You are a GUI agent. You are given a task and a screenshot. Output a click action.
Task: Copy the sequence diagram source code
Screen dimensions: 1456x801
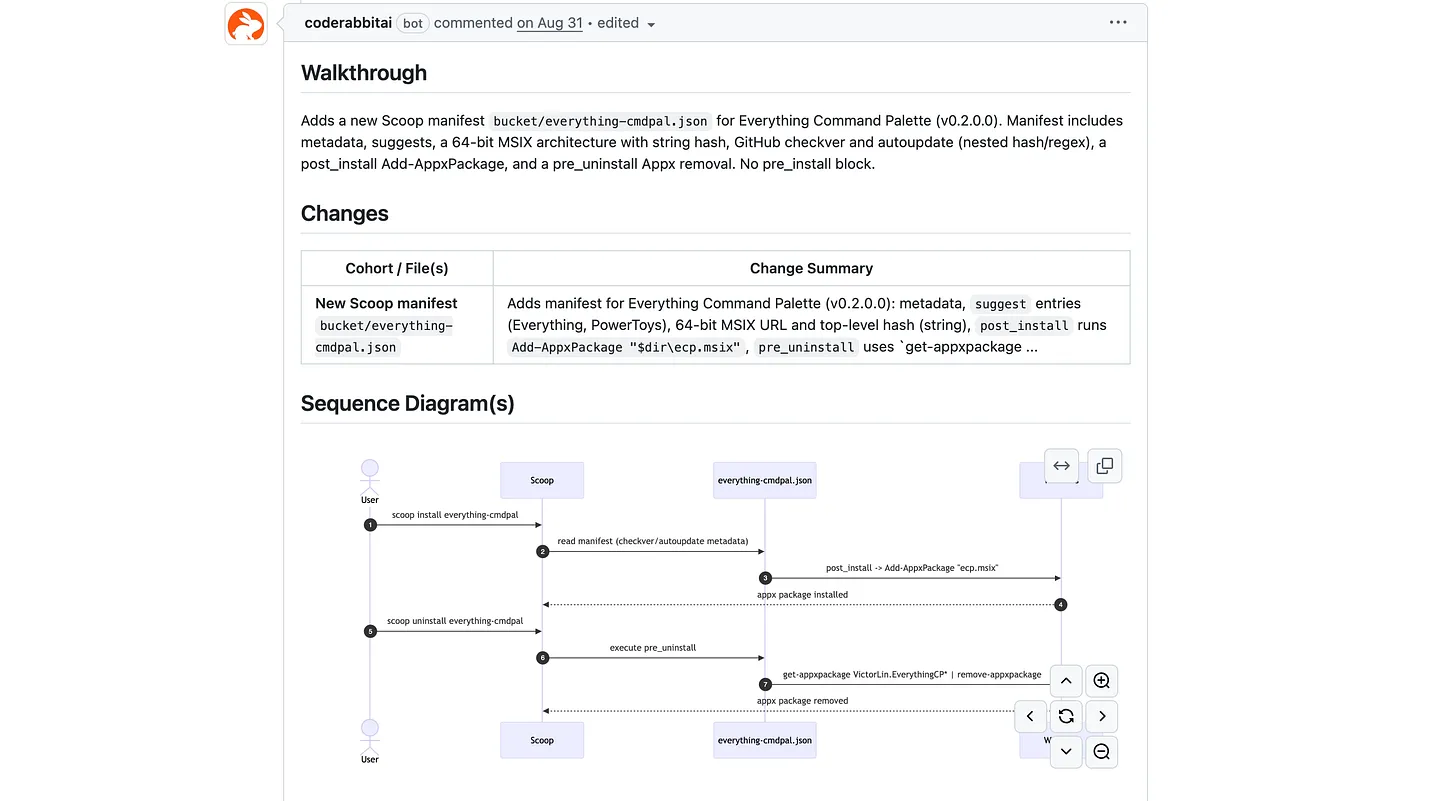1104,466
